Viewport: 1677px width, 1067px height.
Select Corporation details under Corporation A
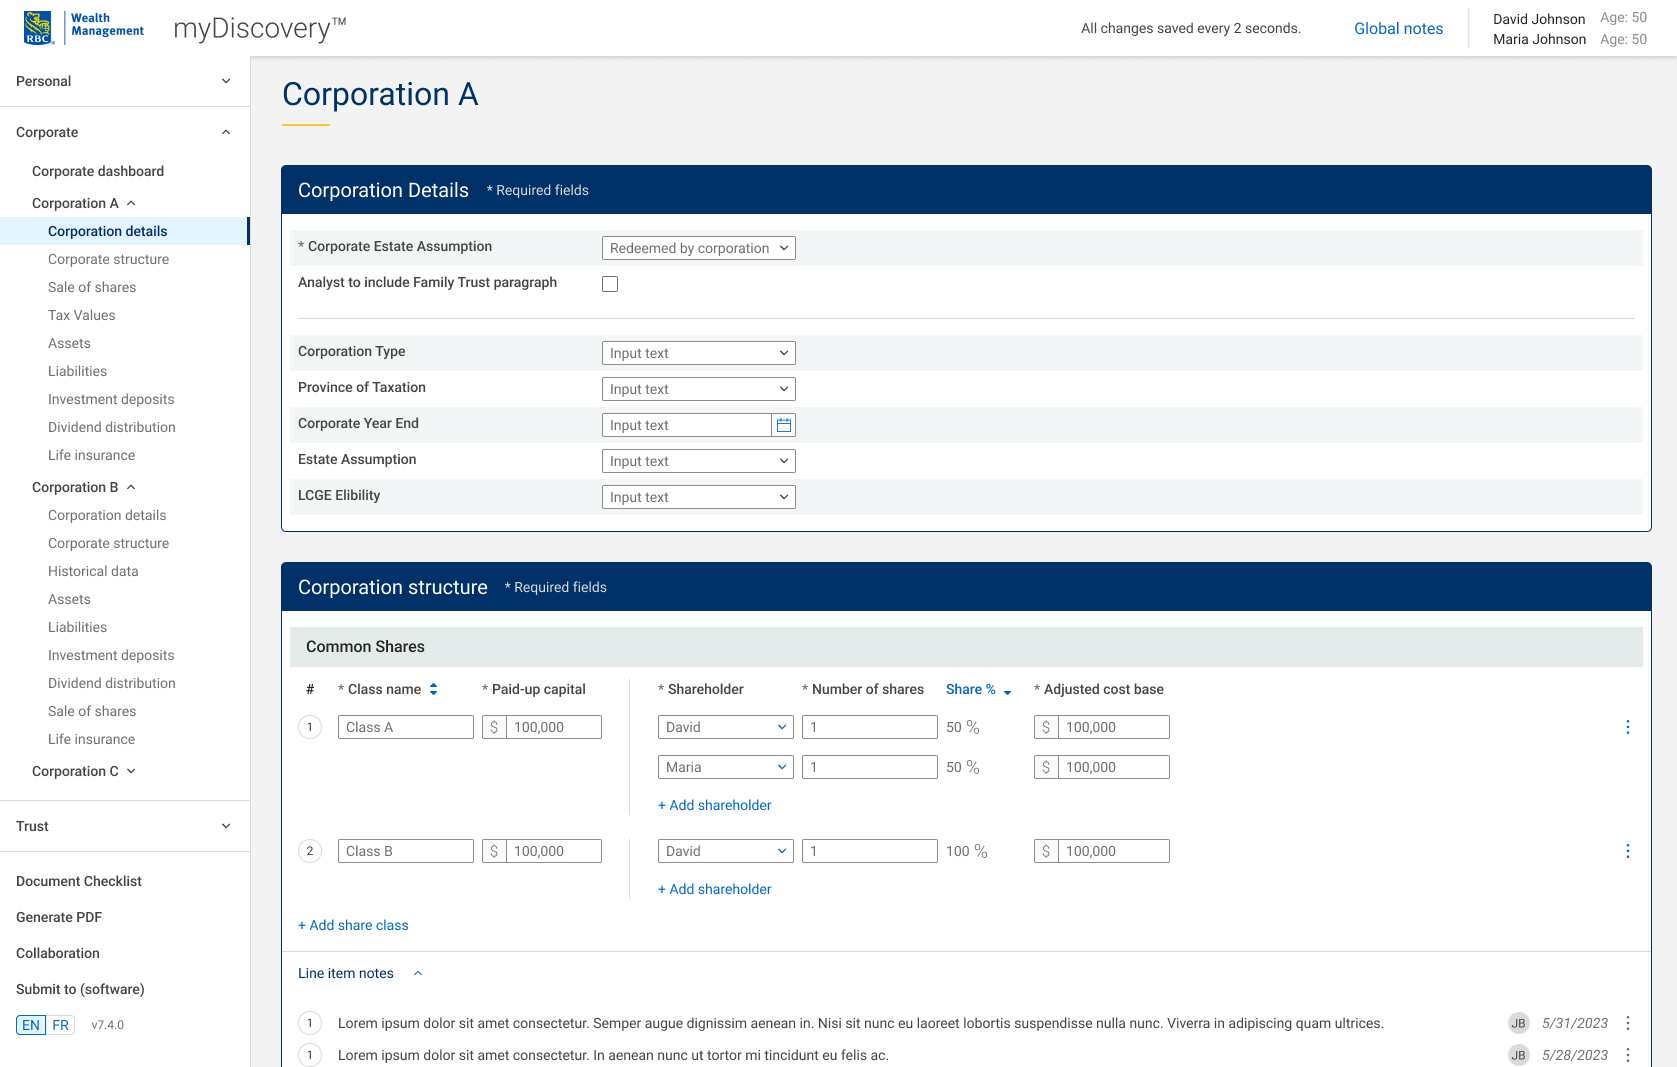point(108,231)
